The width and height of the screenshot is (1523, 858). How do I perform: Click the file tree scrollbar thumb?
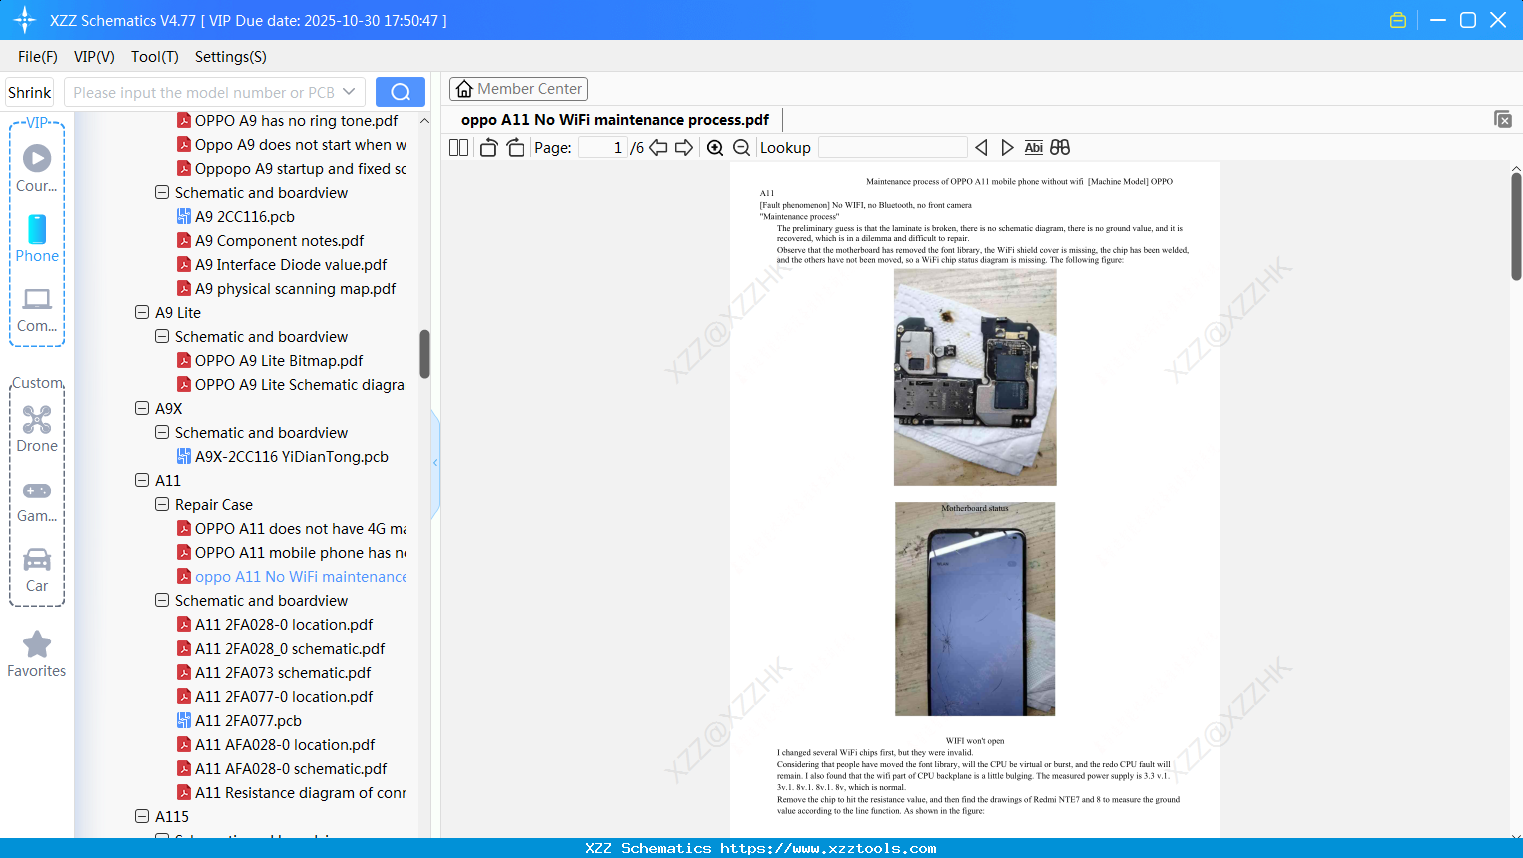click(x=425, y=354)
